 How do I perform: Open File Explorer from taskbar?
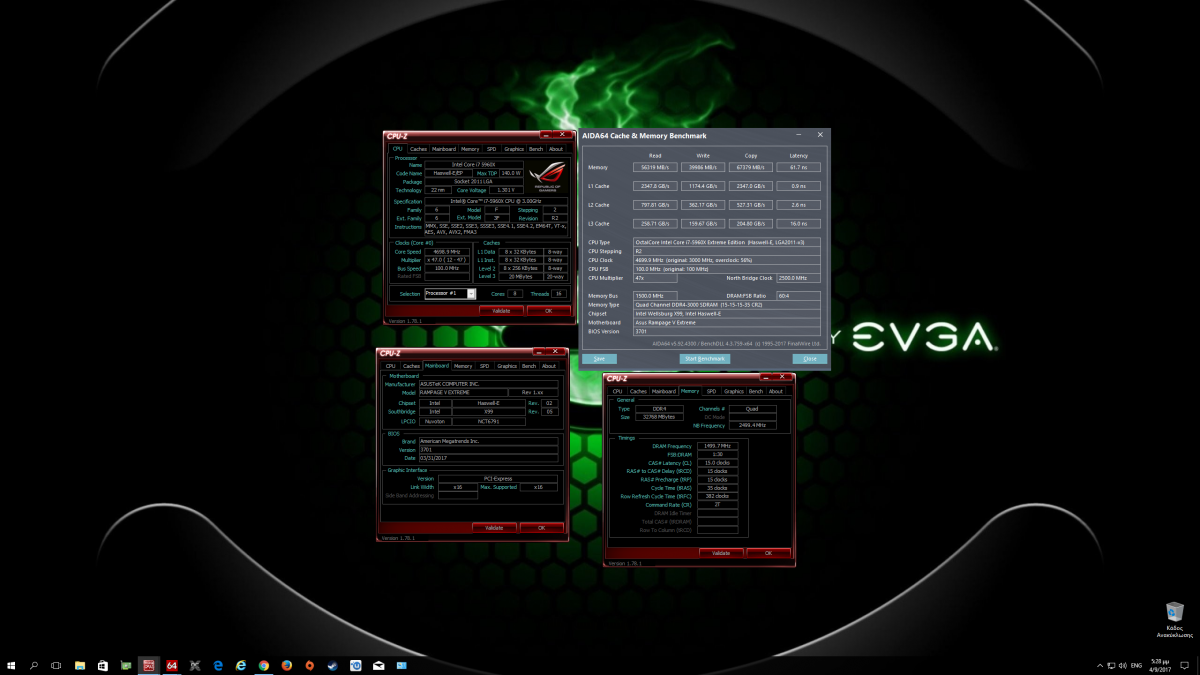80,665
